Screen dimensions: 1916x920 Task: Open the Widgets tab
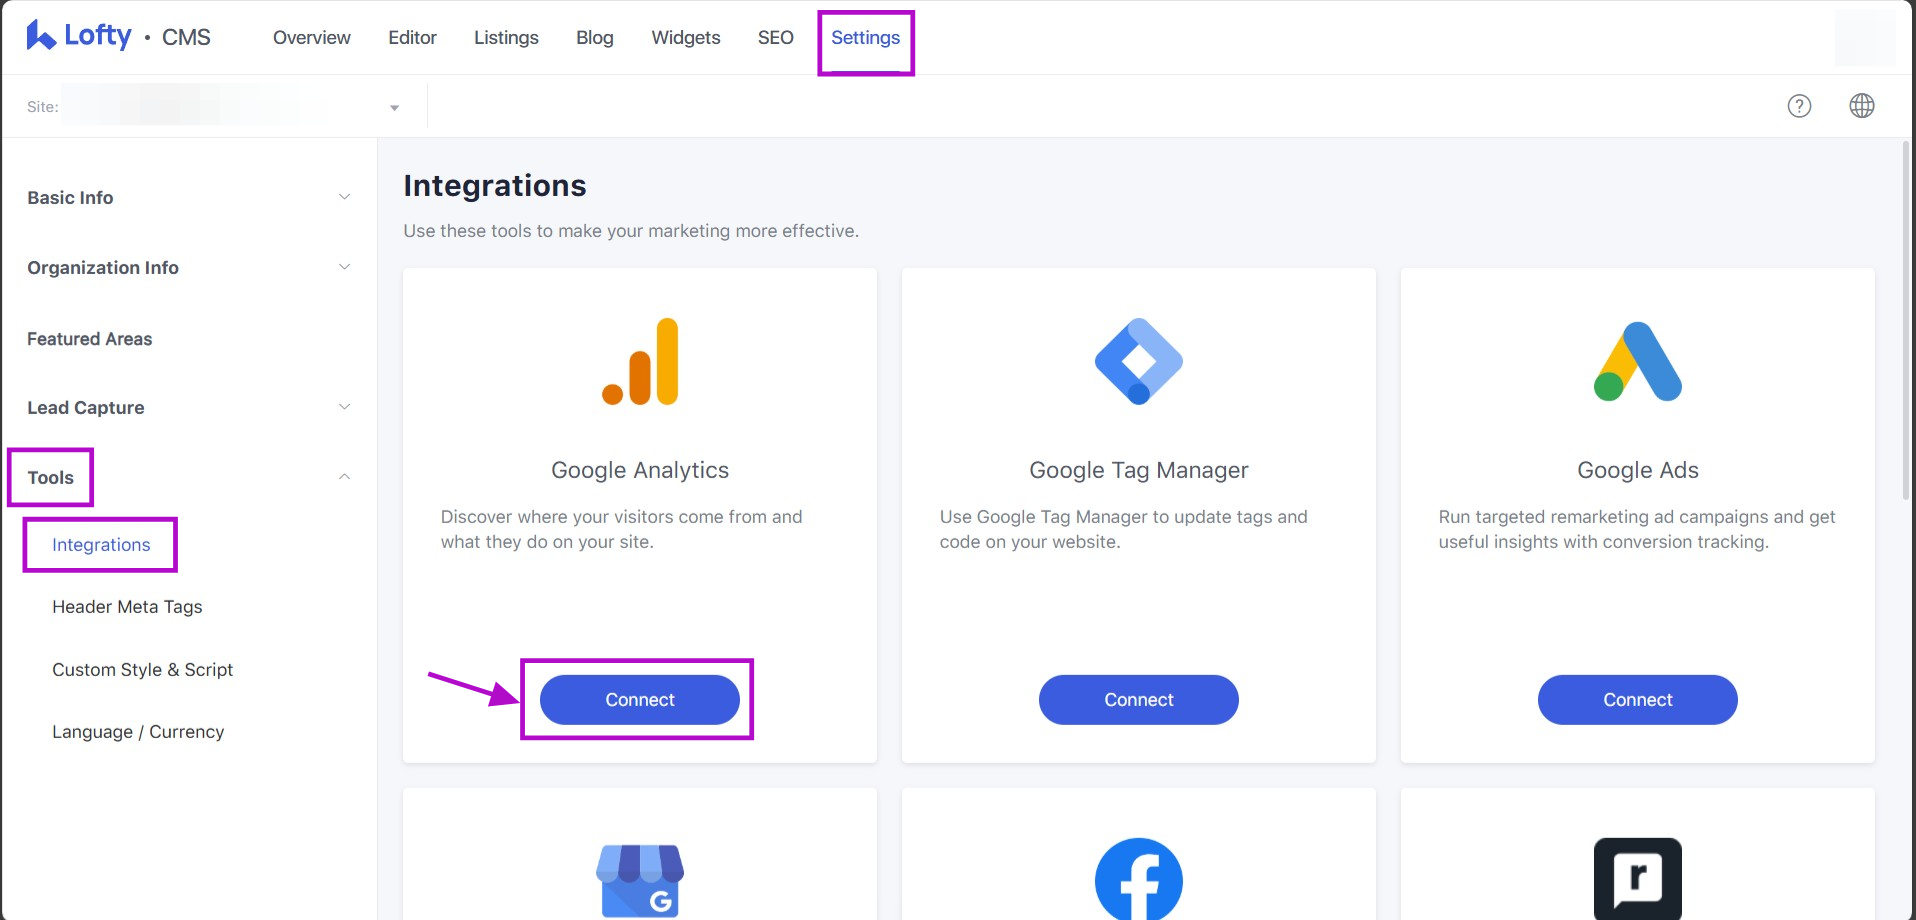point(685,38)
